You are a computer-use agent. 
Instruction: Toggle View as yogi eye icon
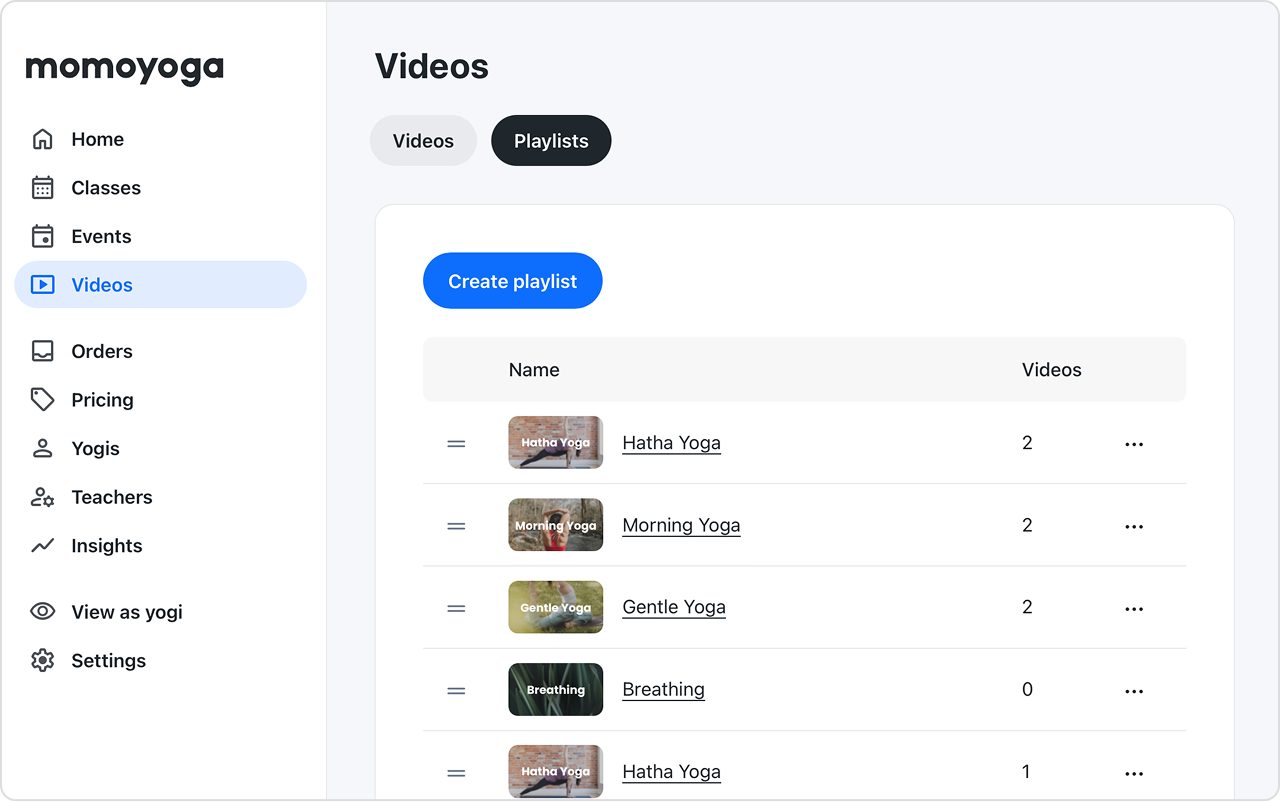click(x=41, y=611)
